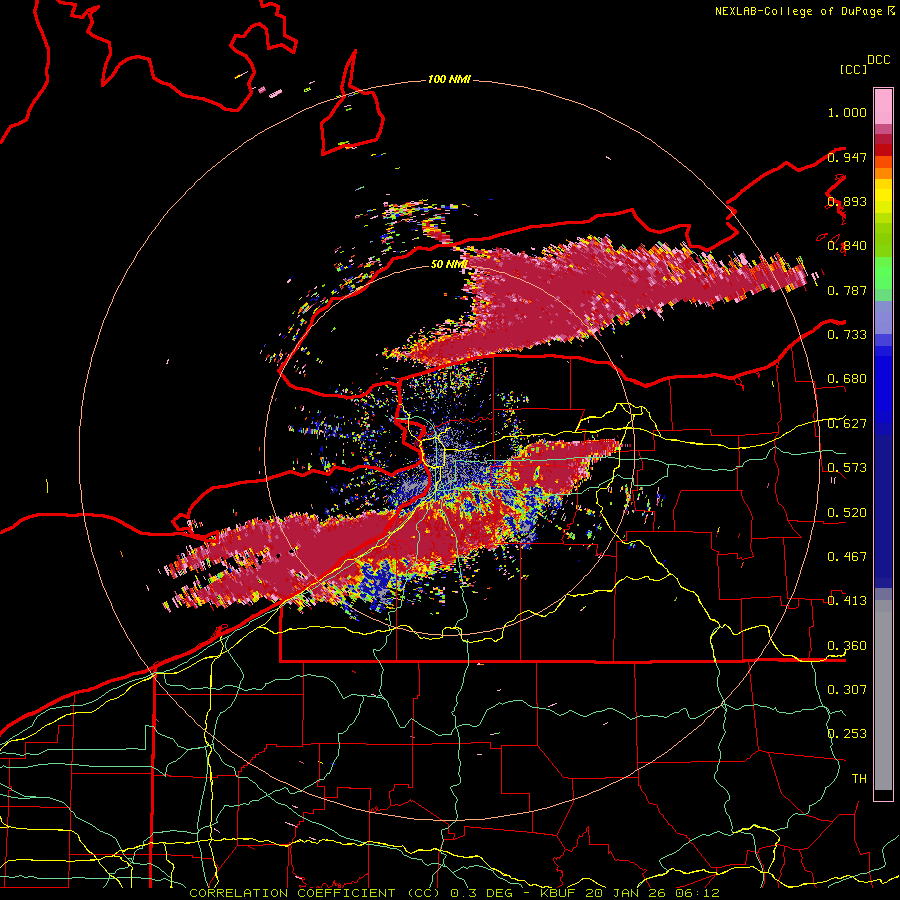Click the 100 NMI range ring label
This screenshot has width=900, height=900.
[x=449, y=79]
